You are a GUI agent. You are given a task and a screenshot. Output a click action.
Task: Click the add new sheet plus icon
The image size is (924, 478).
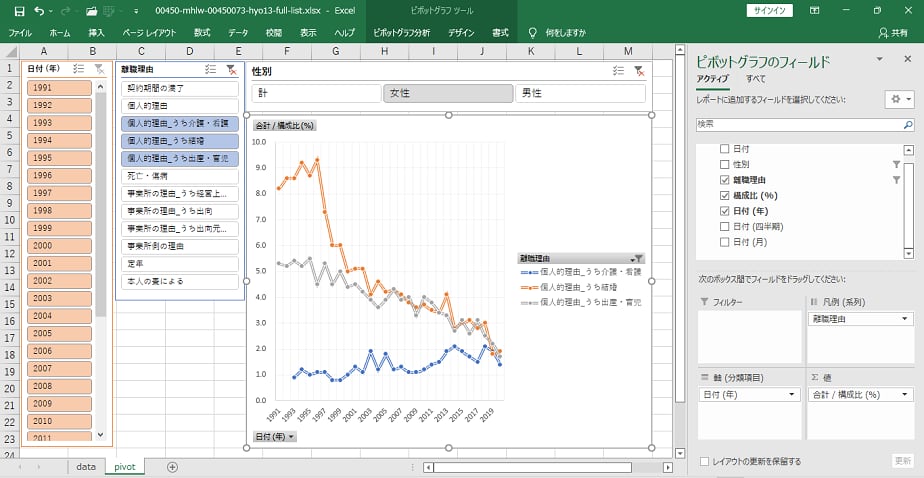click(x=172, y=467)
